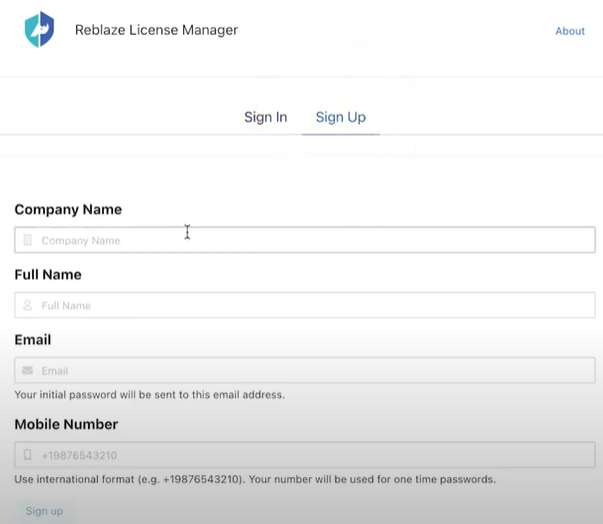The width and height of the screenshot is (603, 524).
Task: Click the Reblaze shield logo
Action: 39,30
